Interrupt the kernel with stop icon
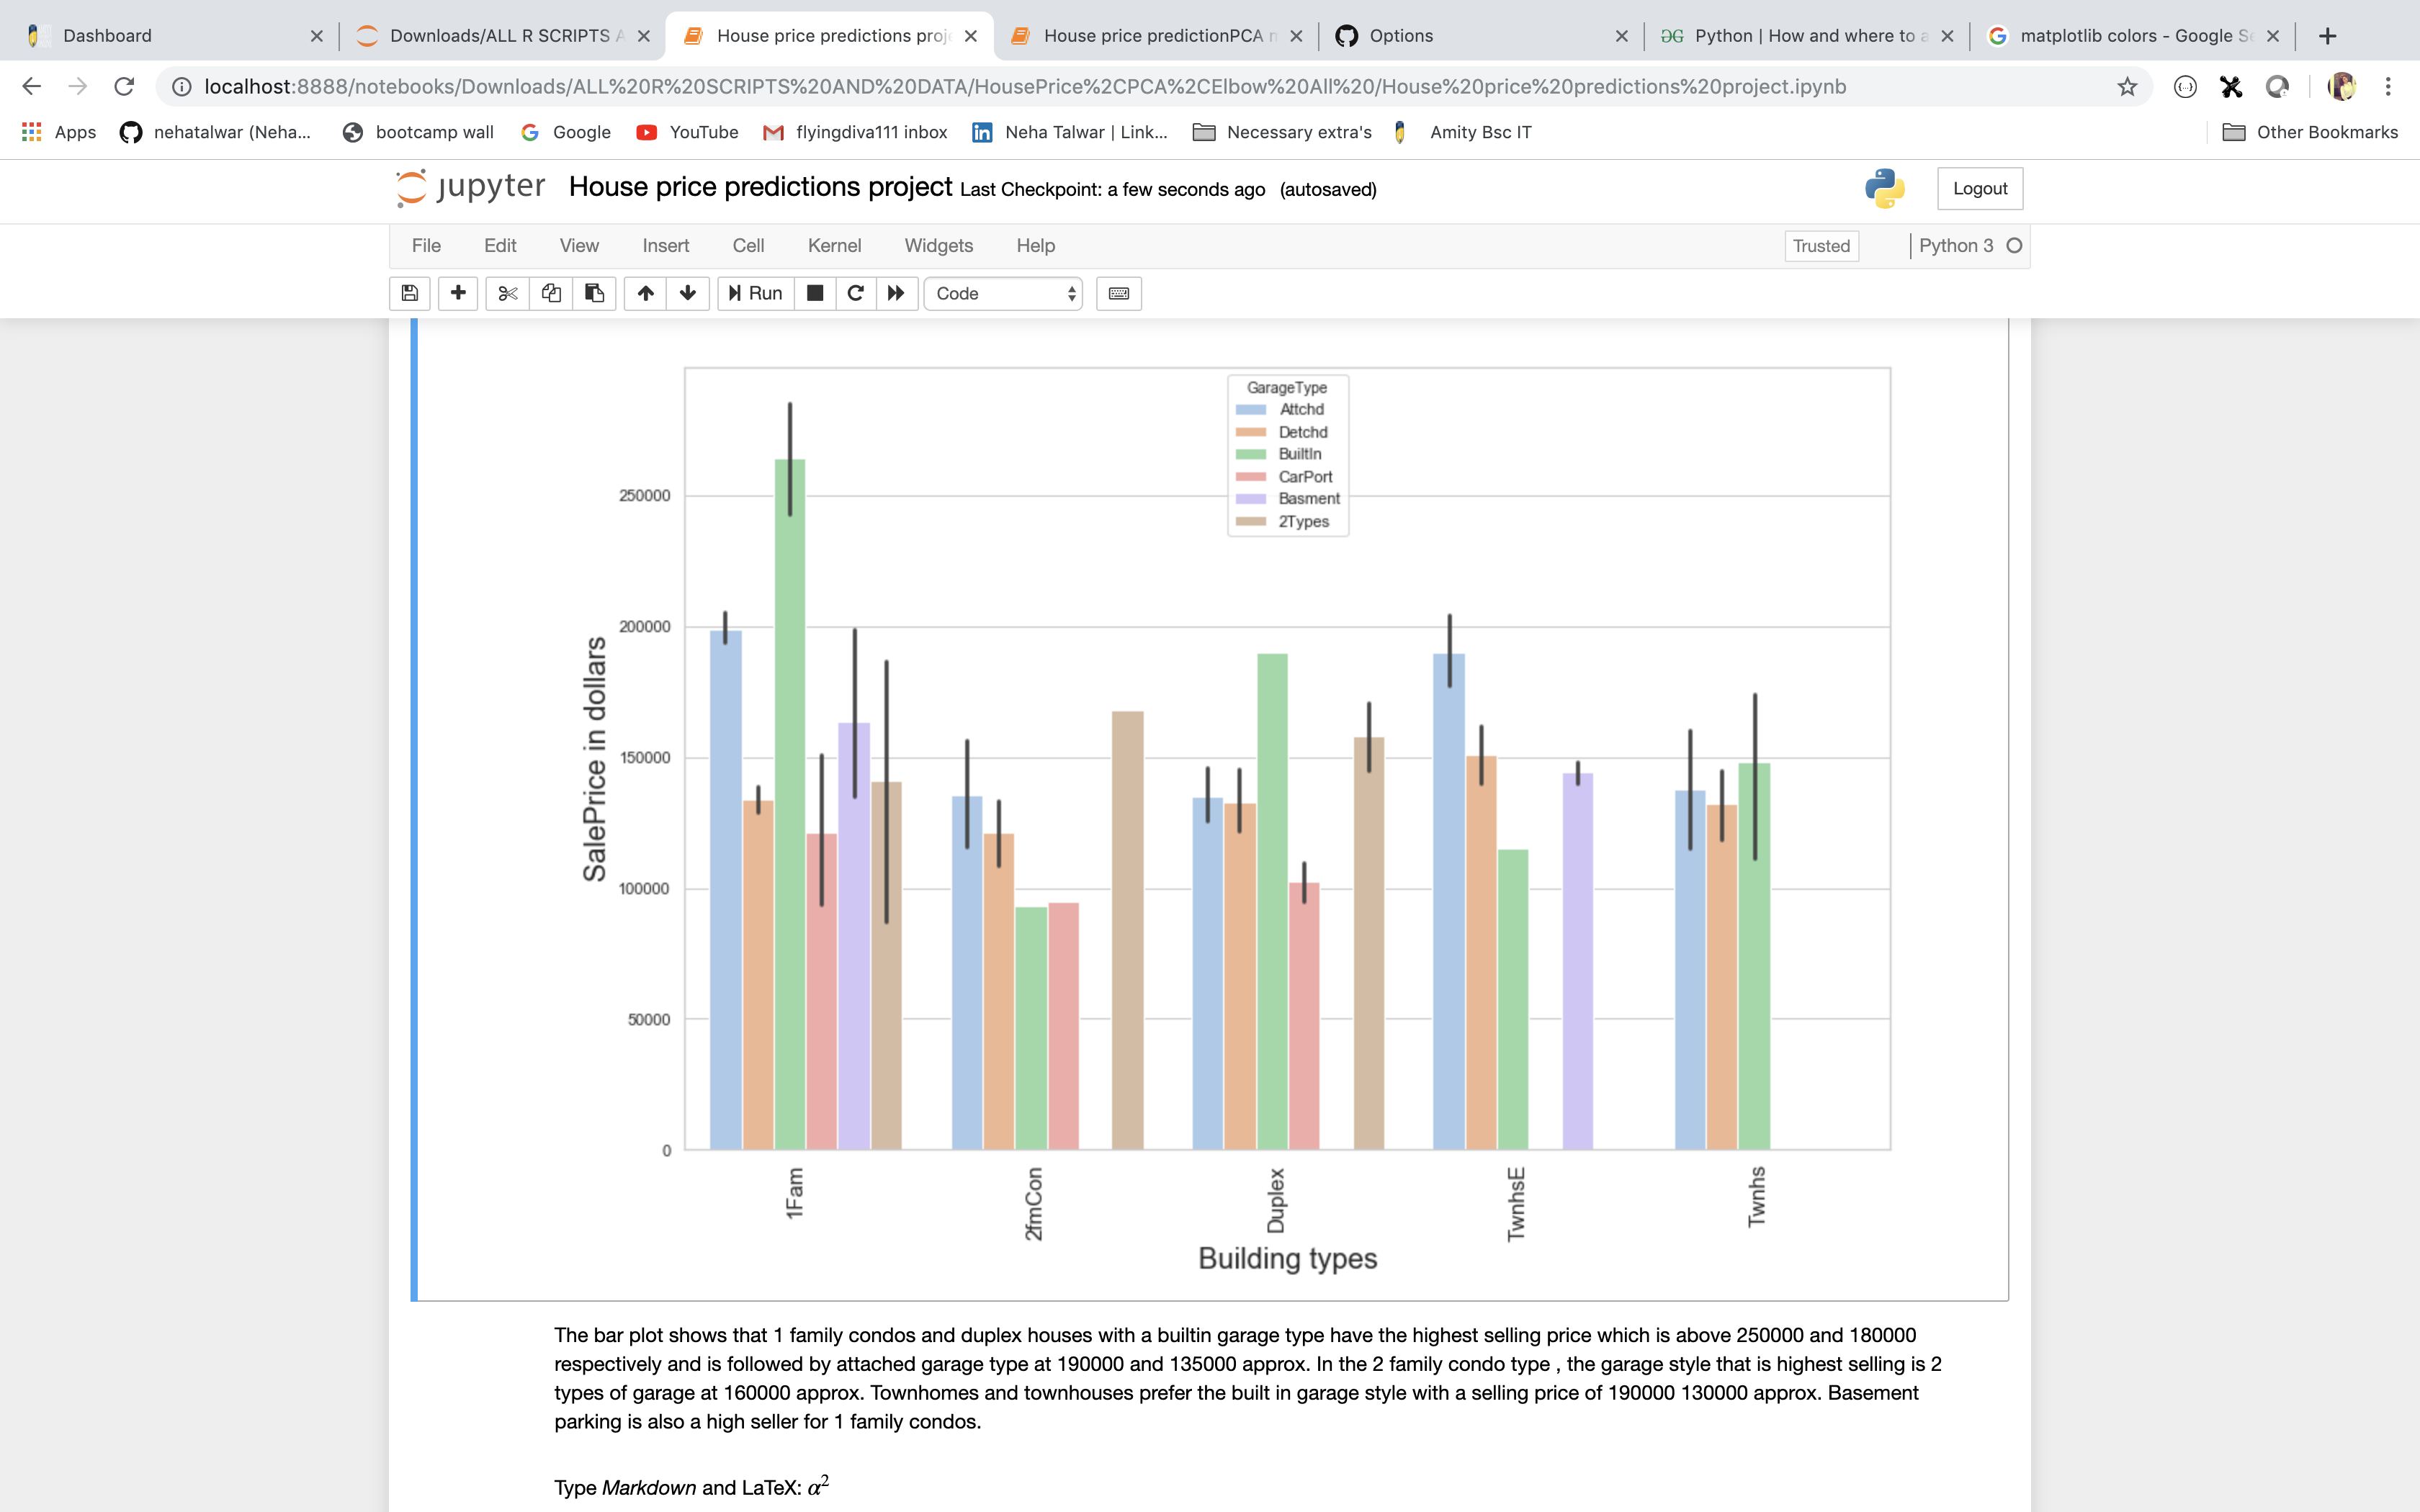Viewport: 2420px width, 1512px height. click(x=814, y=293)
